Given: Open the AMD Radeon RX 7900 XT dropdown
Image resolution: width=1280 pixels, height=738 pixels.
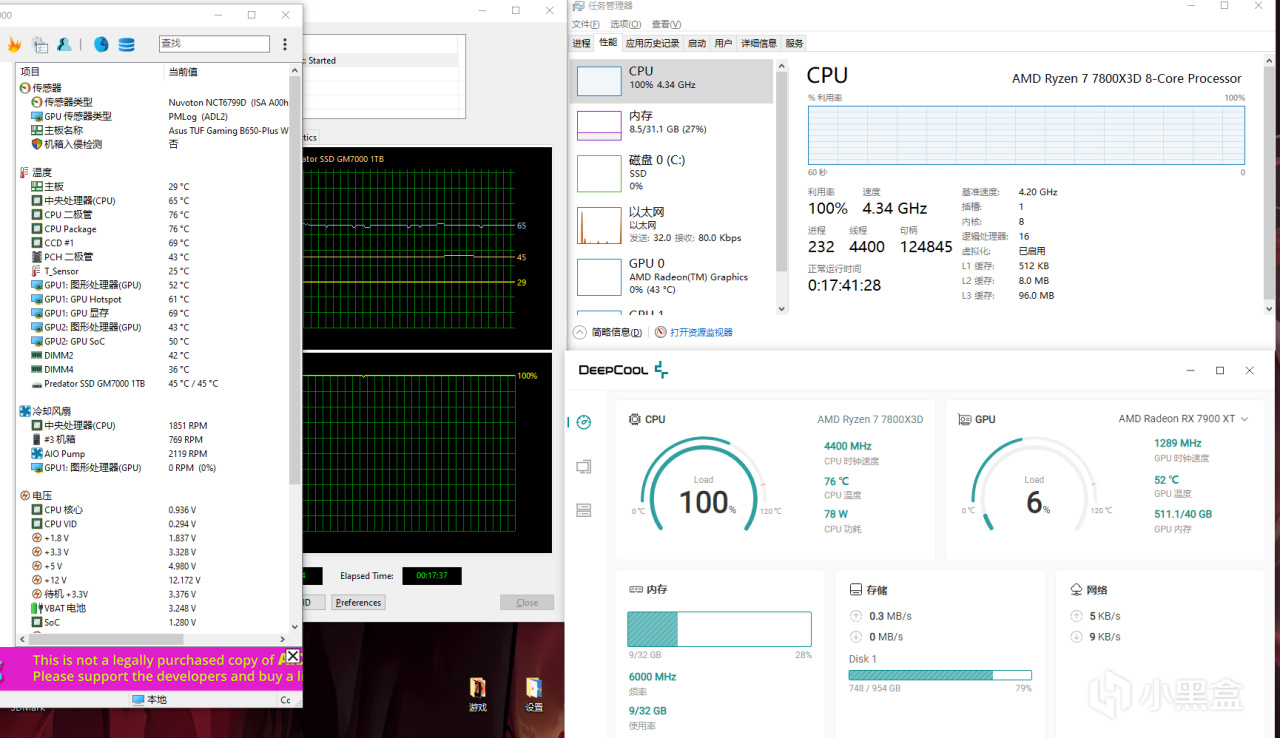Looking at the screenshot, I should pyautogui.click(x=1184, y=419).
